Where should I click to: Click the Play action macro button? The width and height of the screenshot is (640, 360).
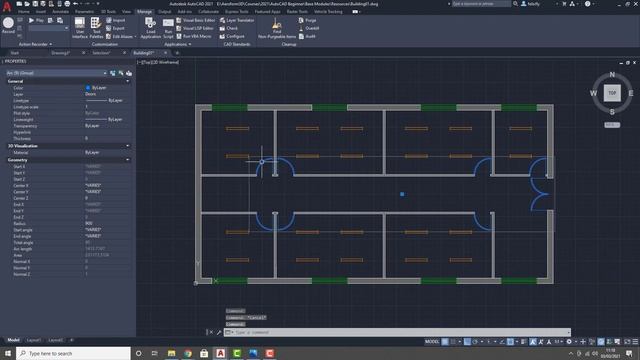(36, 20)
